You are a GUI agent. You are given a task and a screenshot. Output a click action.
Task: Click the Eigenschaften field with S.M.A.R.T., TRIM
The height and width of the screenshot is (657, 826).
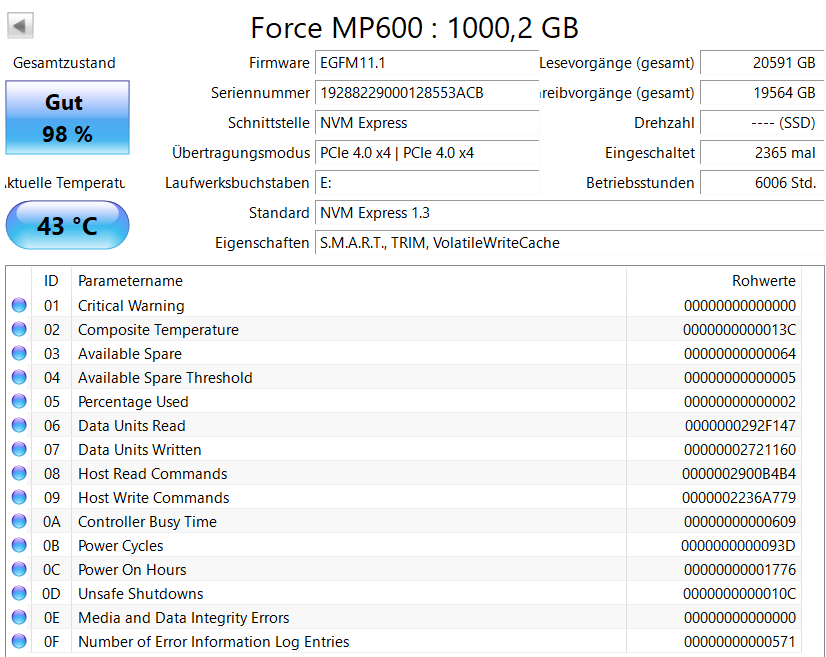tap(570, 243)
